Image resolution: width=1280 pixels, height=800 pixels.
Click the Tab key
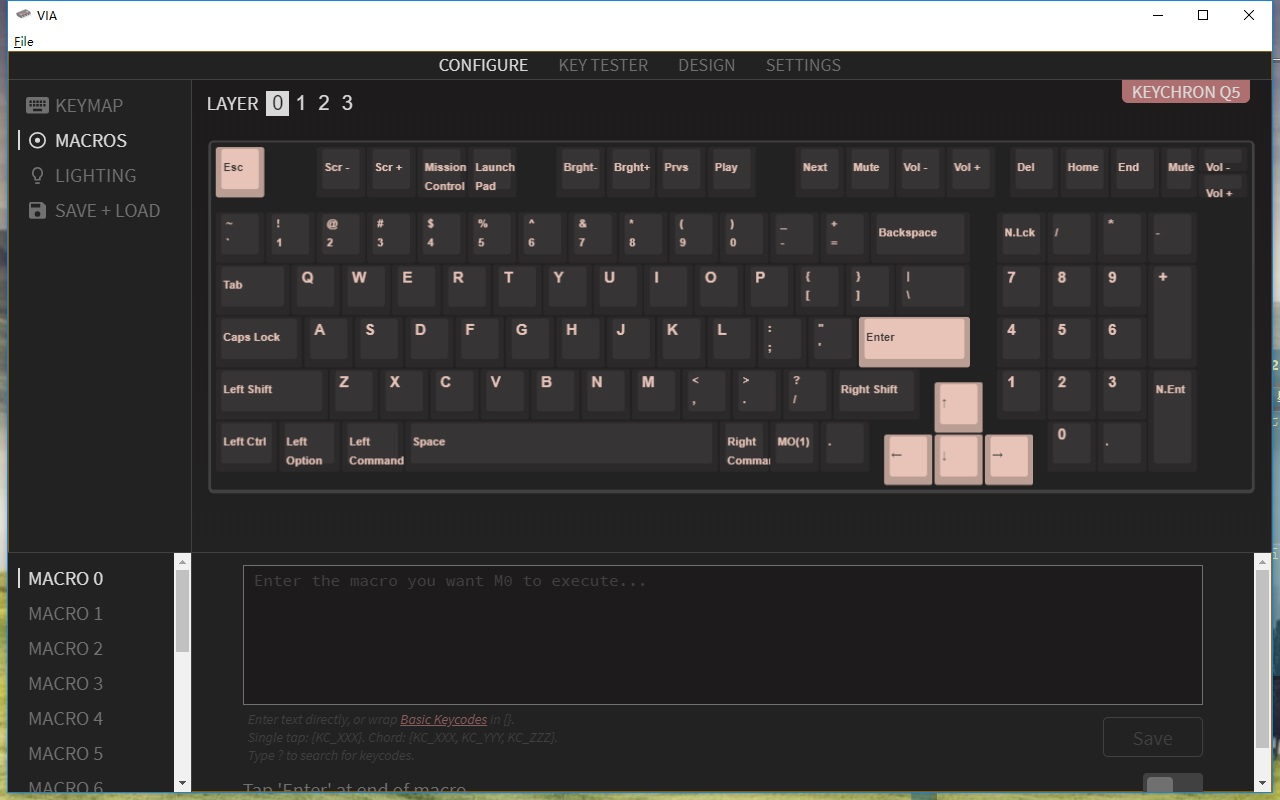251,290
